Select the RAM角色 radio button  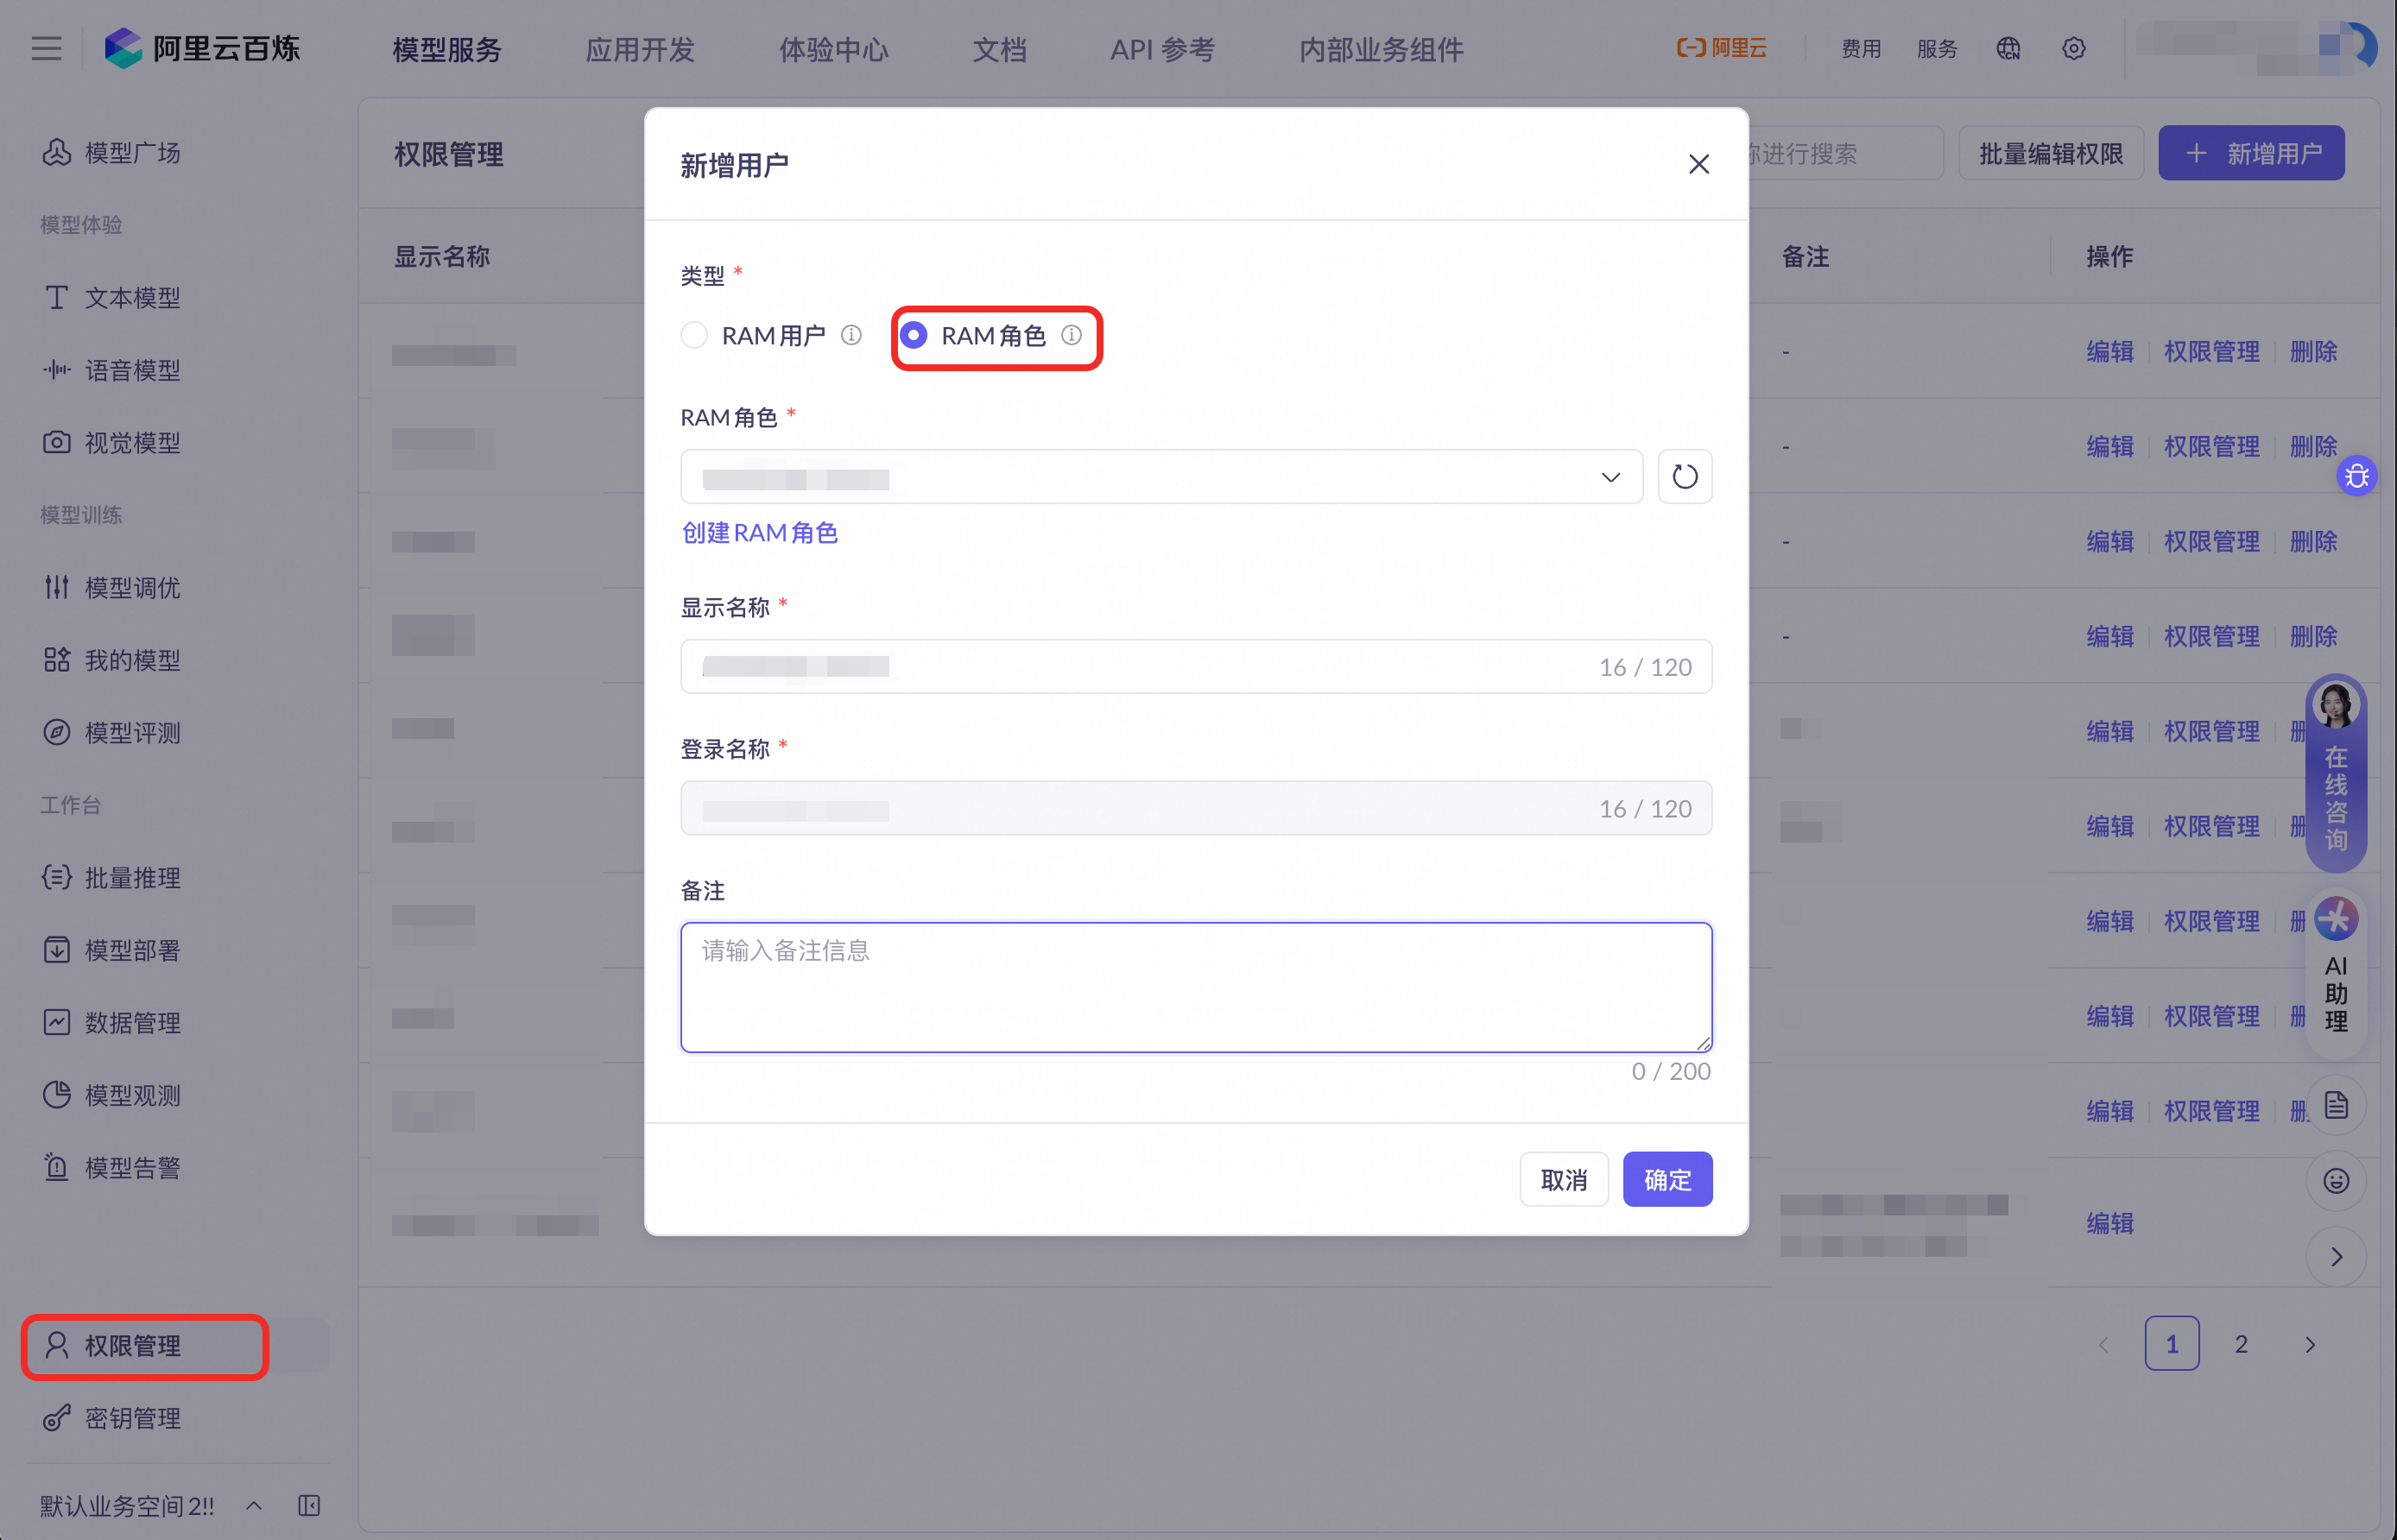pyautogui.click(x=913, y=335)
